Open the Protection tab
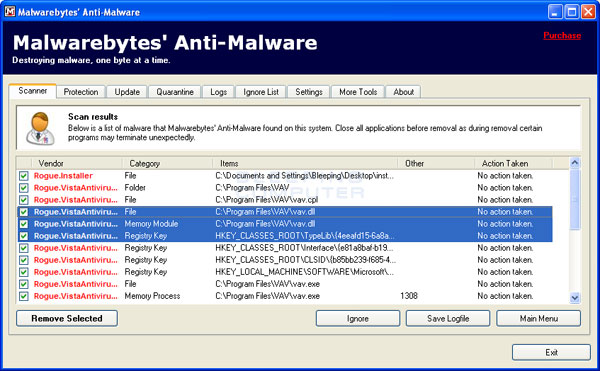Viewport: 600px width, 371px height. click(x=81, y=92)
